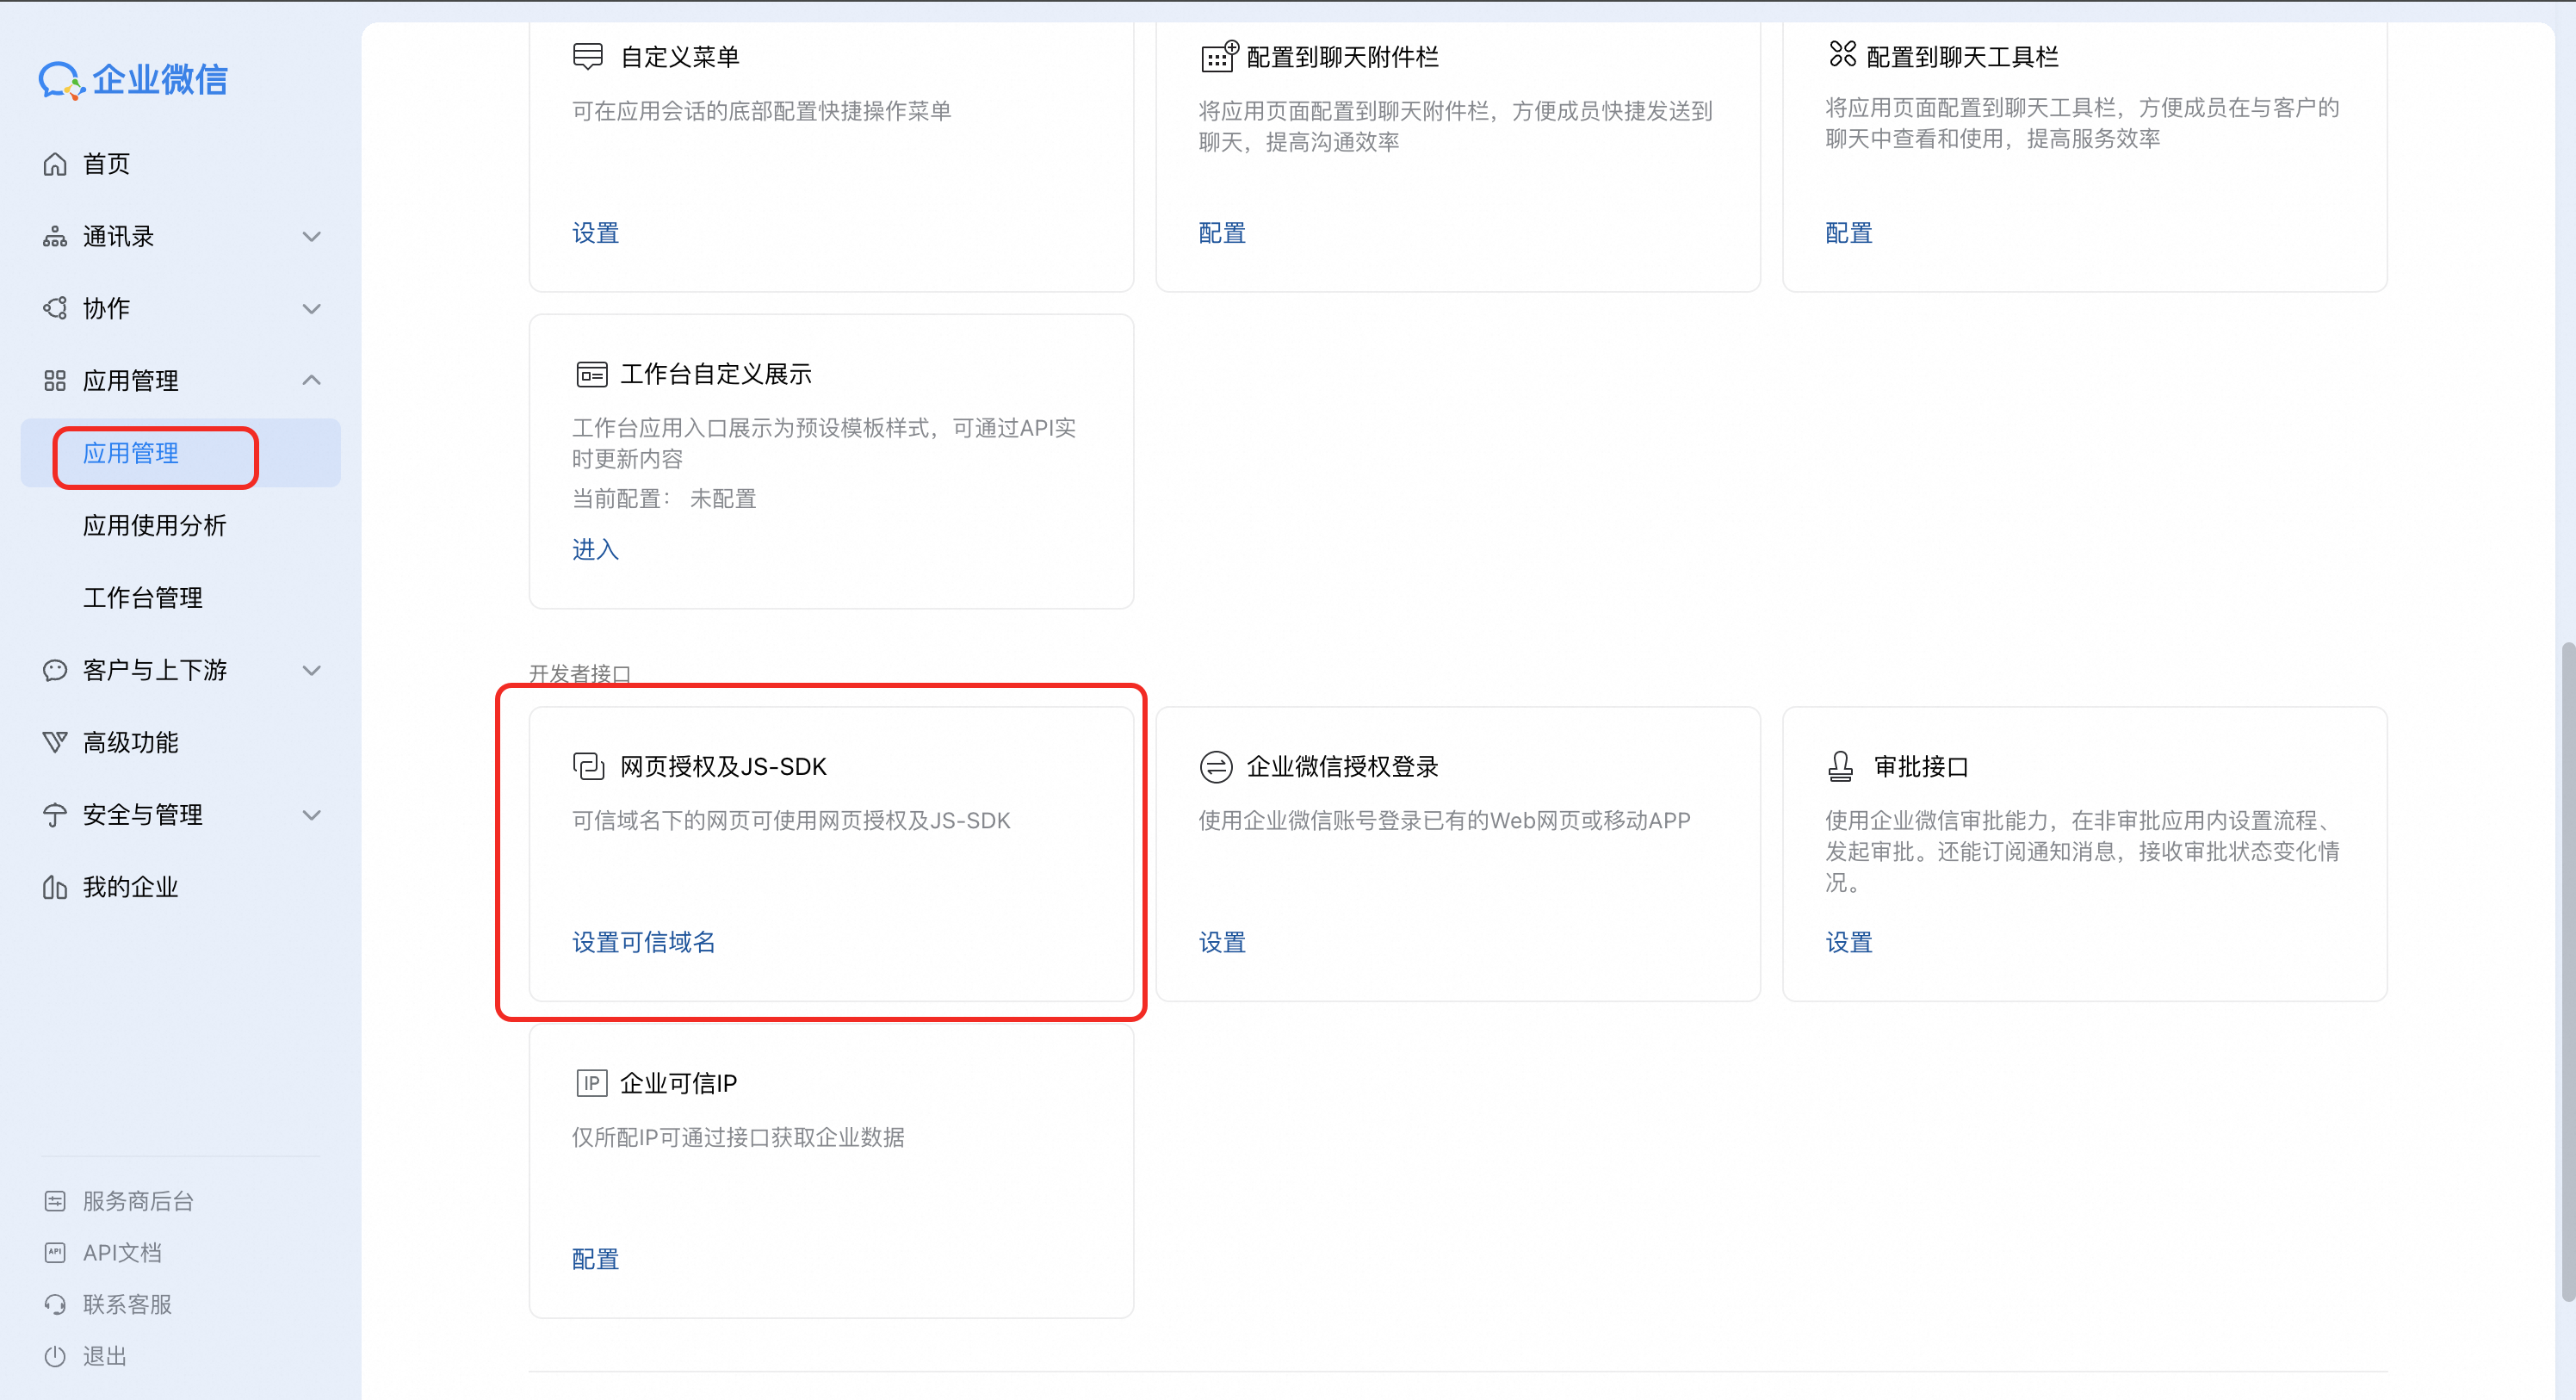
Task: Collapse the 应用管理 sidebar section
Action: [x=311, y=380]
